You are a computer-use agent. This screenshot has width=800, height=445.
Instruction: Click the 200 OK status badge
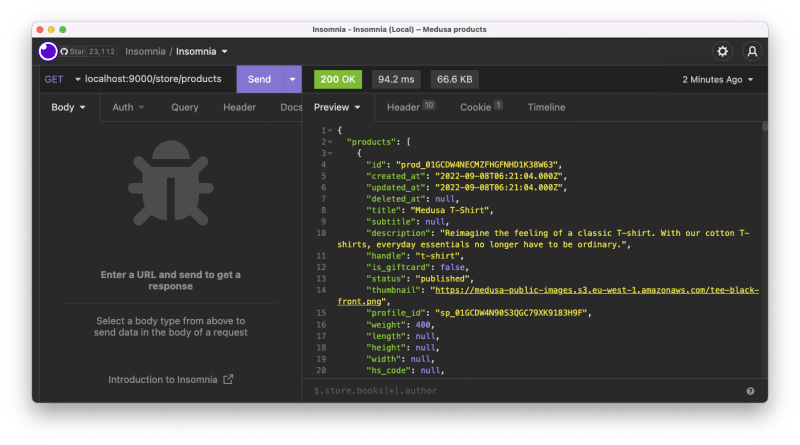click(338, 80)
